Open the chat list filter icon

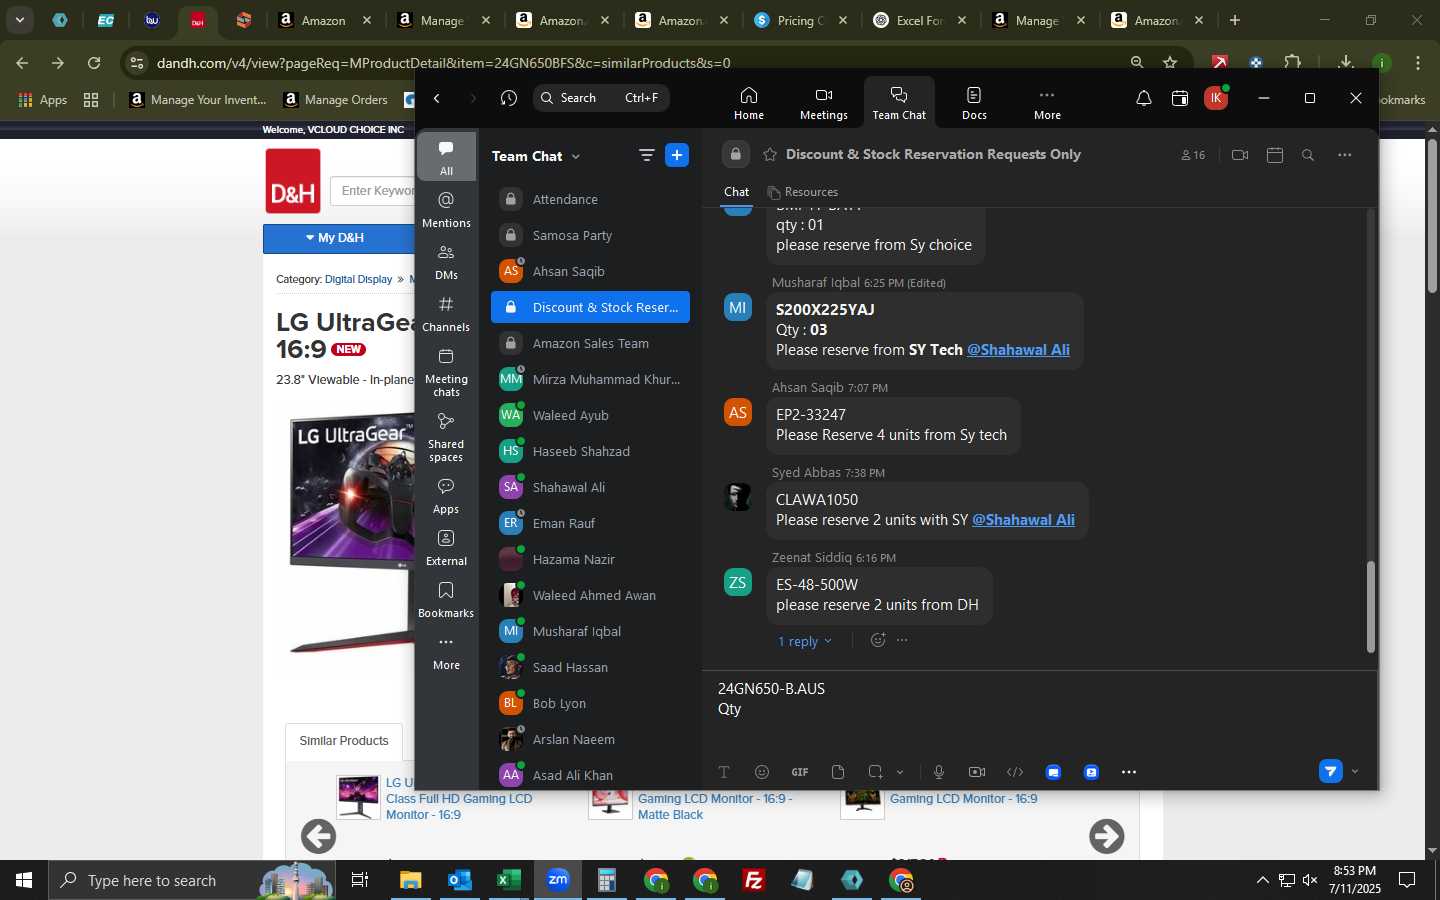point(646,155)
